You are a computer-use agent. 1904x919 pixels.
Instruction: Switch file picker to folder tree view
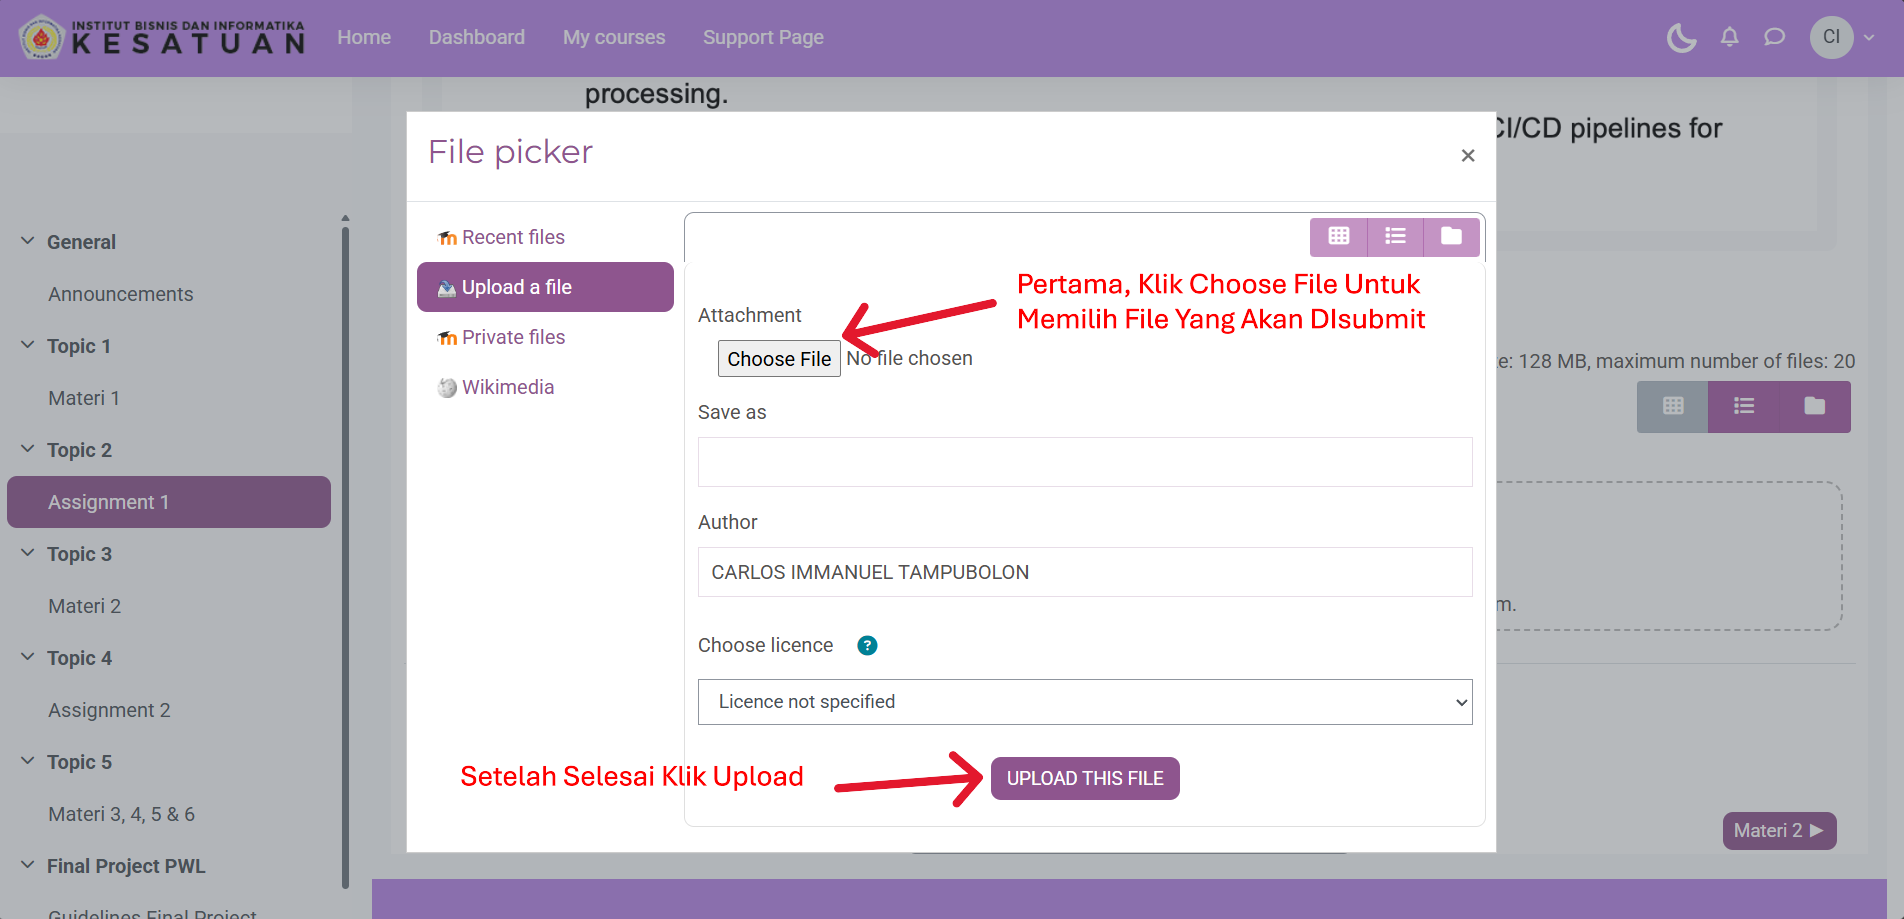tap(1451, 236)
